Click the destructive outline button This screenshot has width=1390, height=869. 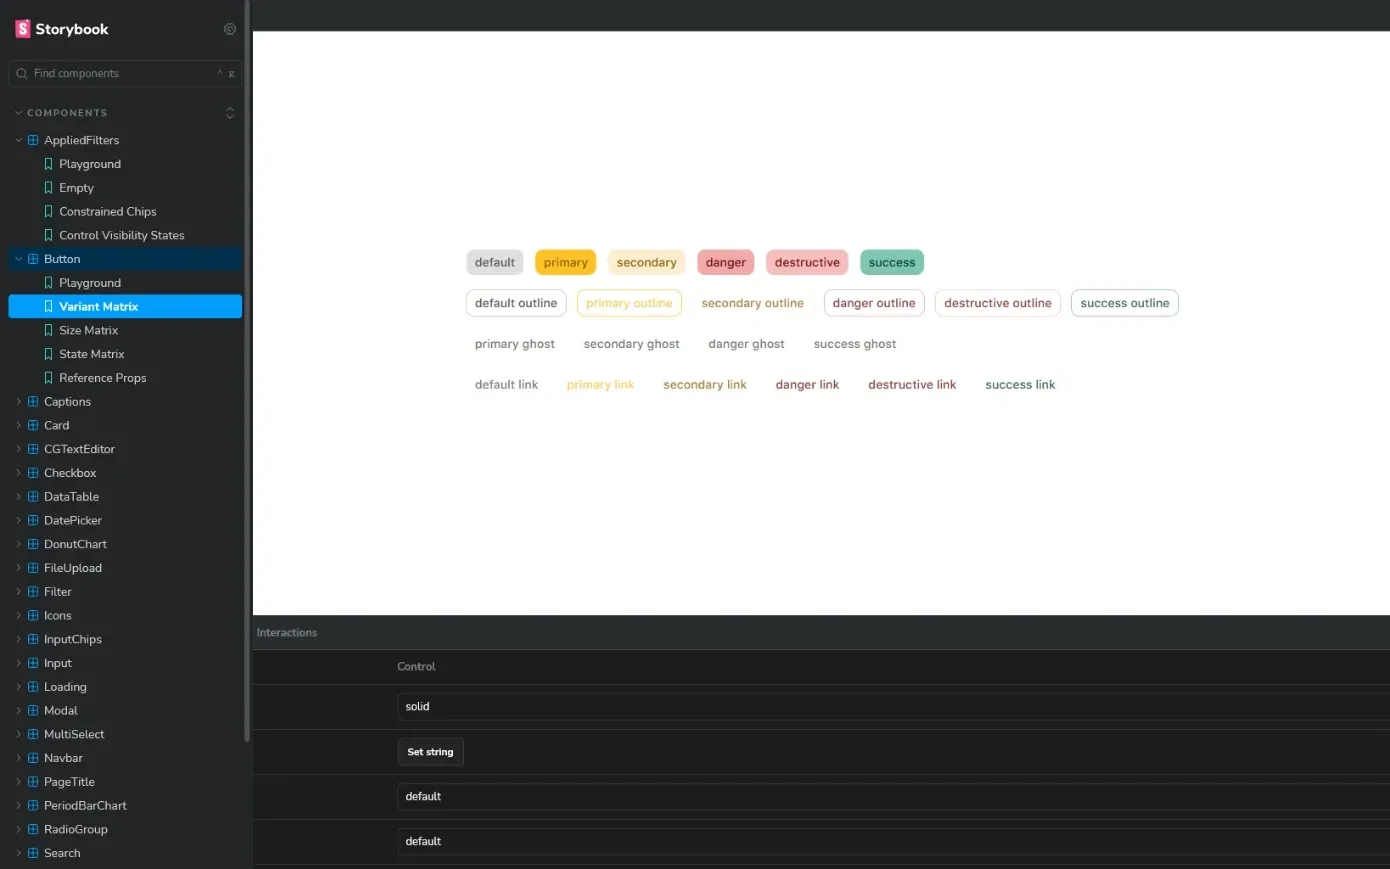coord(998,303)
